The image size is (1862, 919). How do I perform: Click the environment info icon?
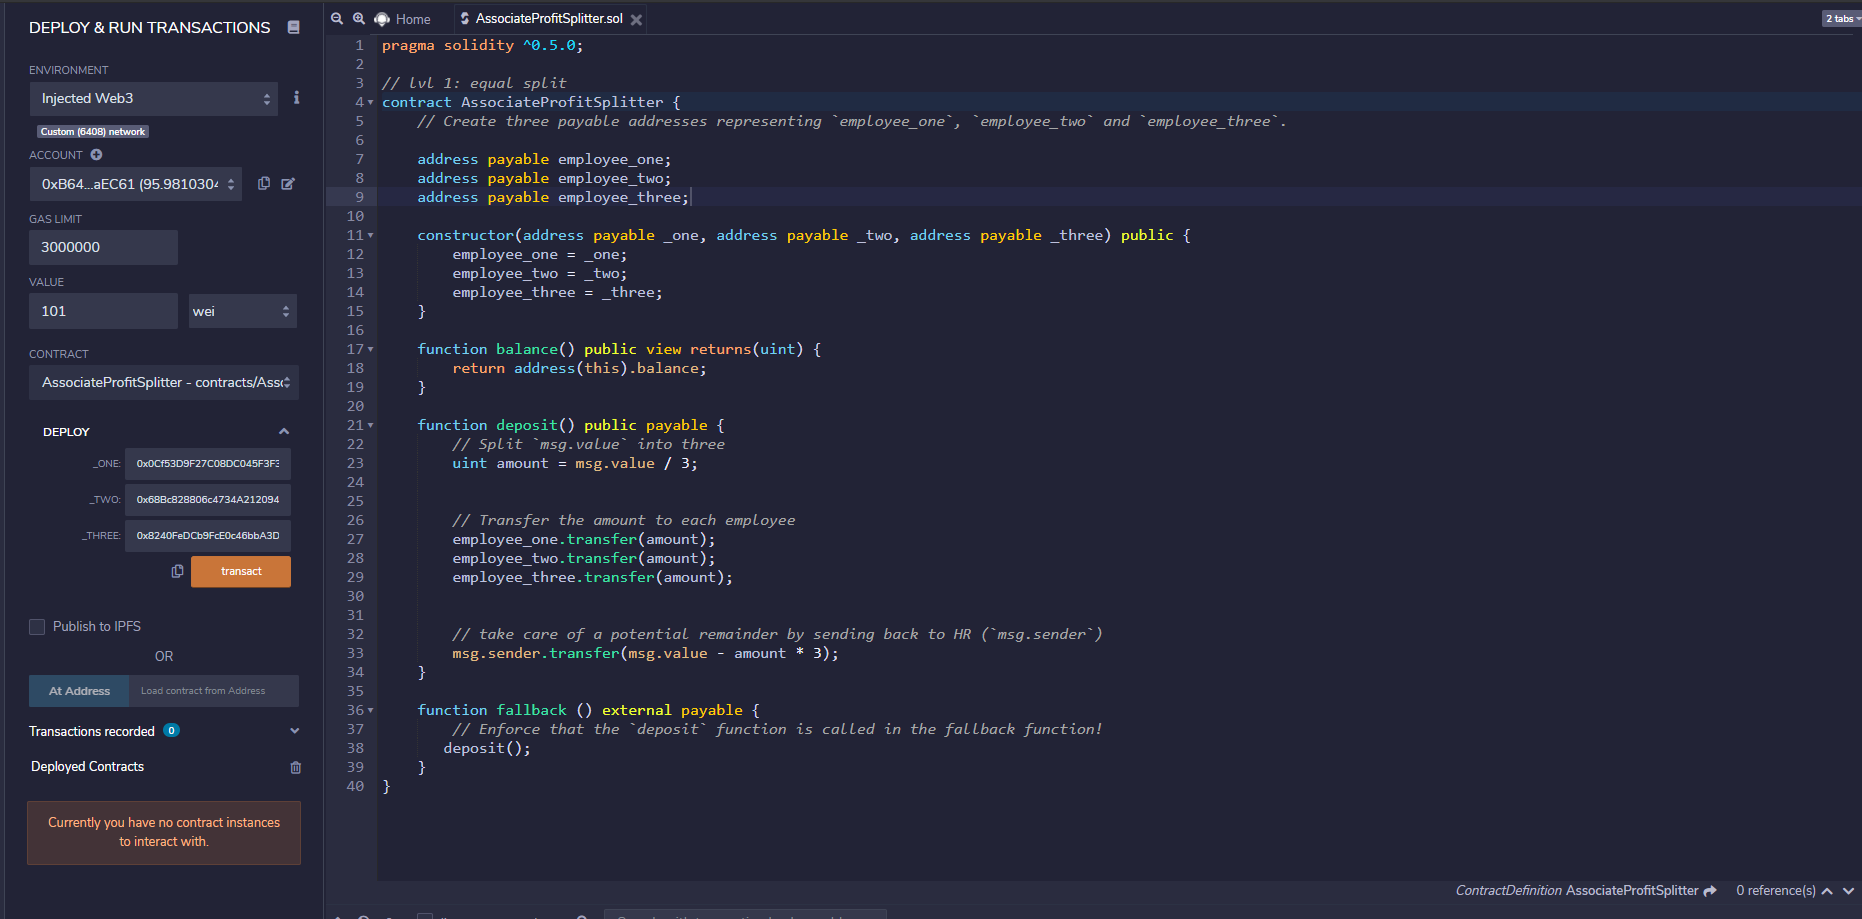click(296, 98)
